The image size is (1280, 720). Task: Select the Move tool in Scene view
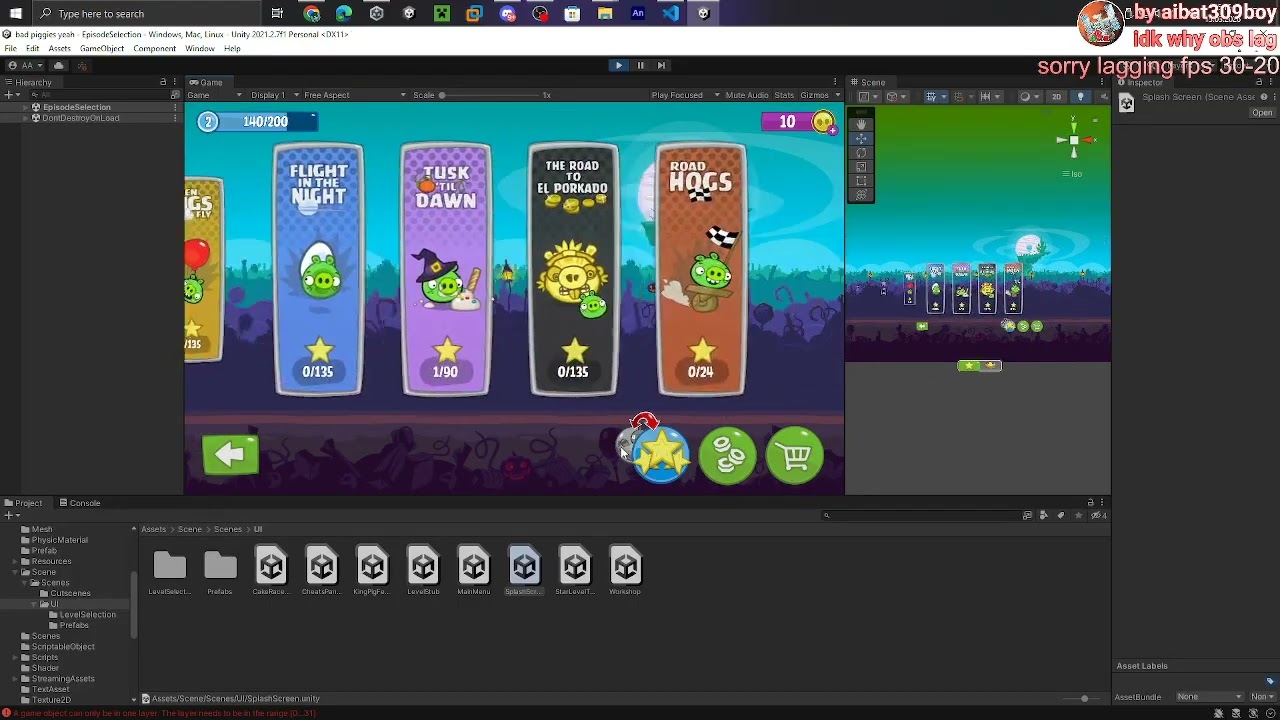[x=861, y=139]
